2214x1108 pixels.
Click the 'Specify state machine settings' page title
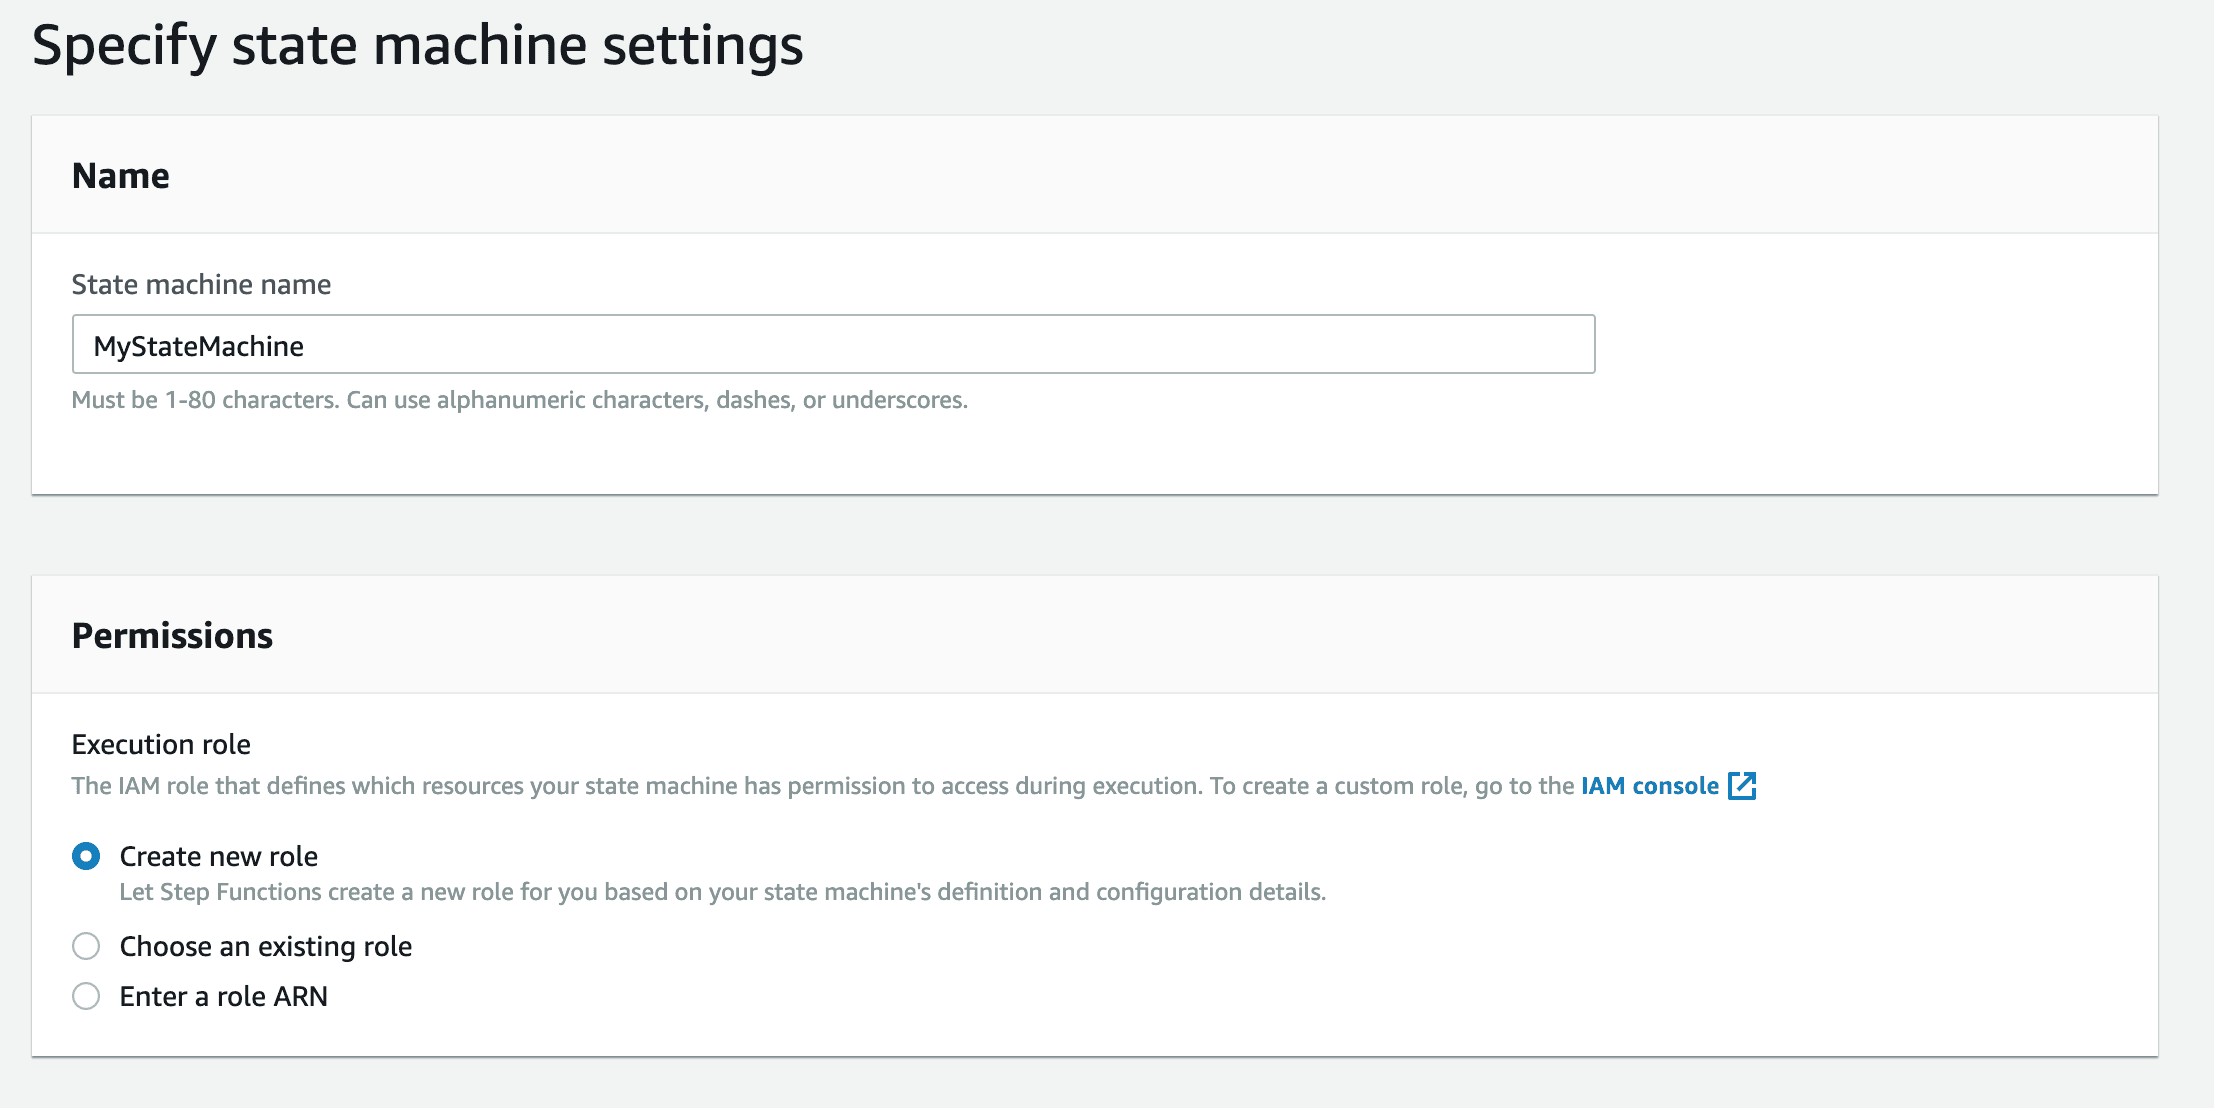point(418,46)
